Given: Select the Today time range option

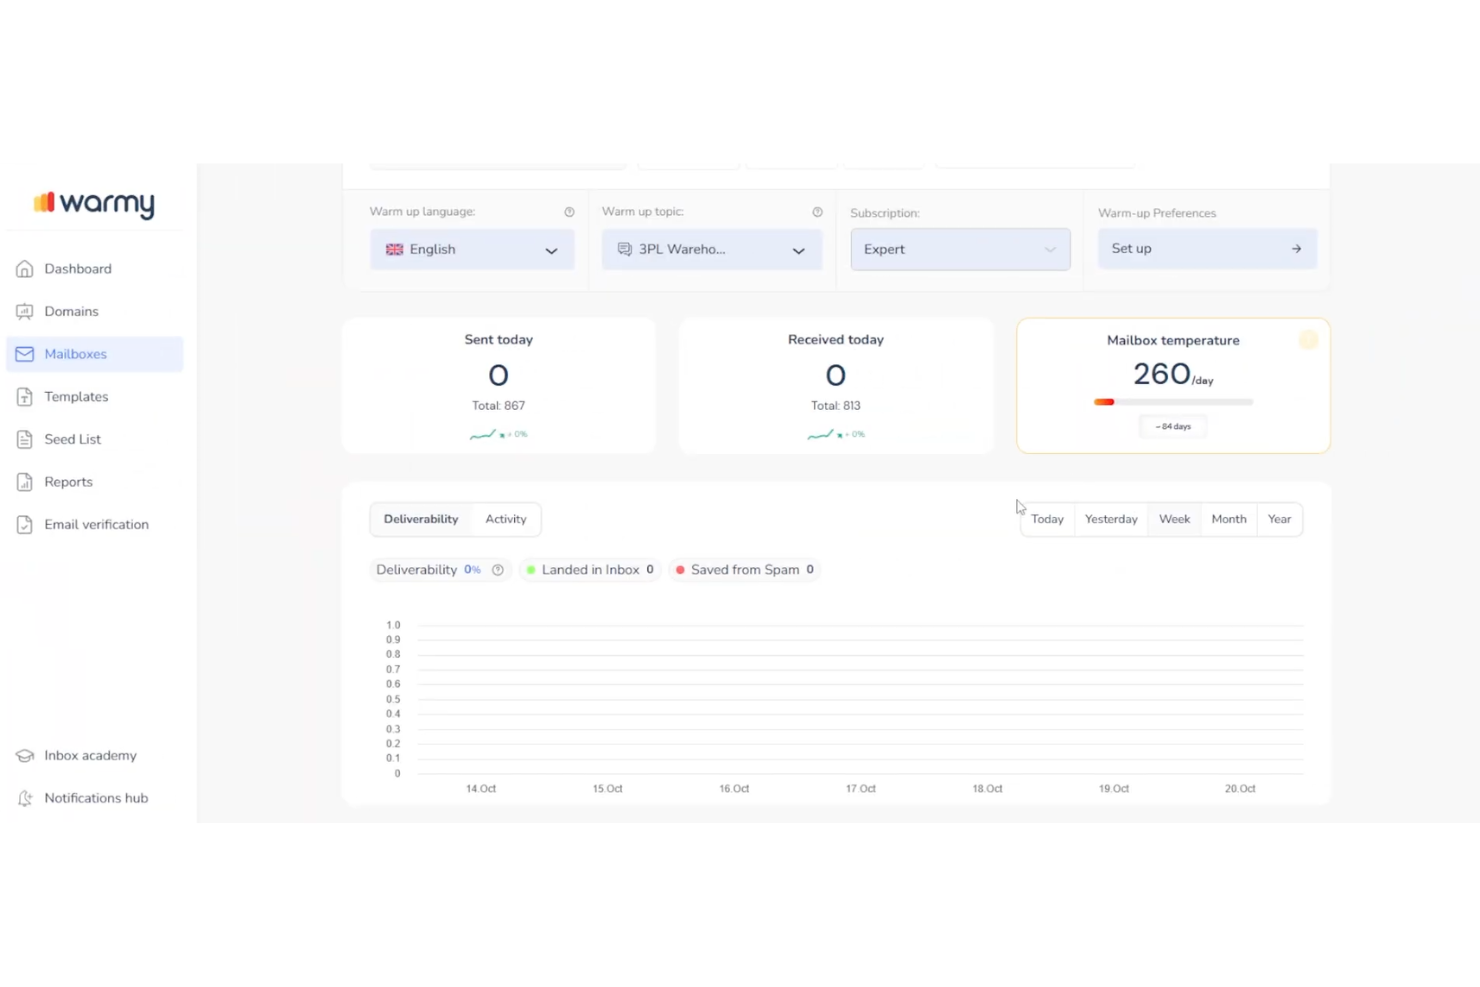Looking at the screenshot, I should pyautogui.click(x=1047, y=518).
